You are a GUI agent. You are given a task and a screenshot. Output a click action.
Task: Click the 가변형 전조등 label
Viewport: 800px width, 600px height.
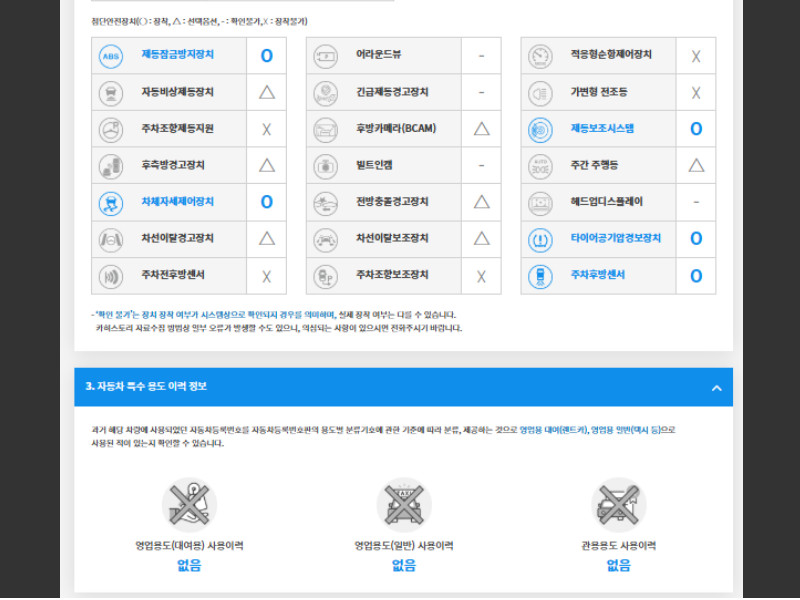[599, 92]
